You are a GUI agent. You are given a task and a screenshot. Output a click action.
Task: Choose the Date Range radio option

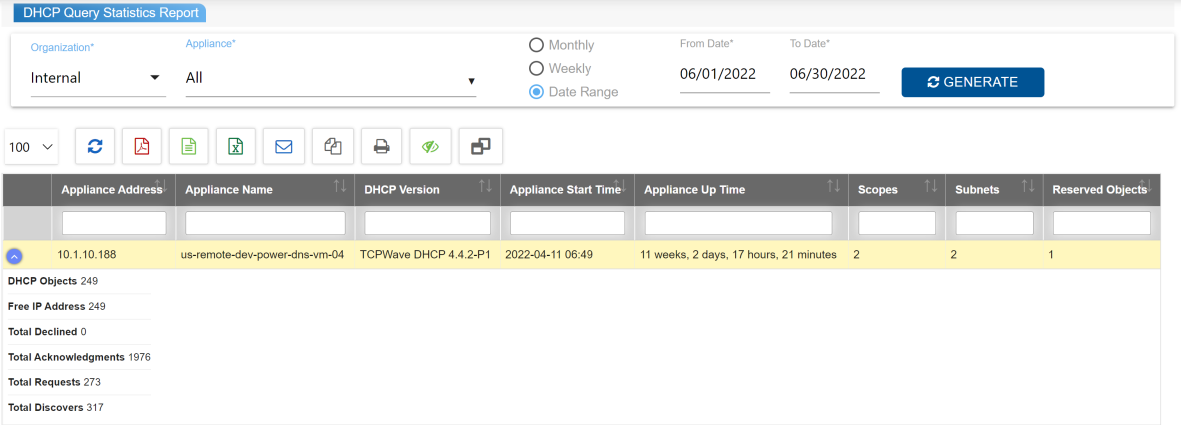pos(536,92)
